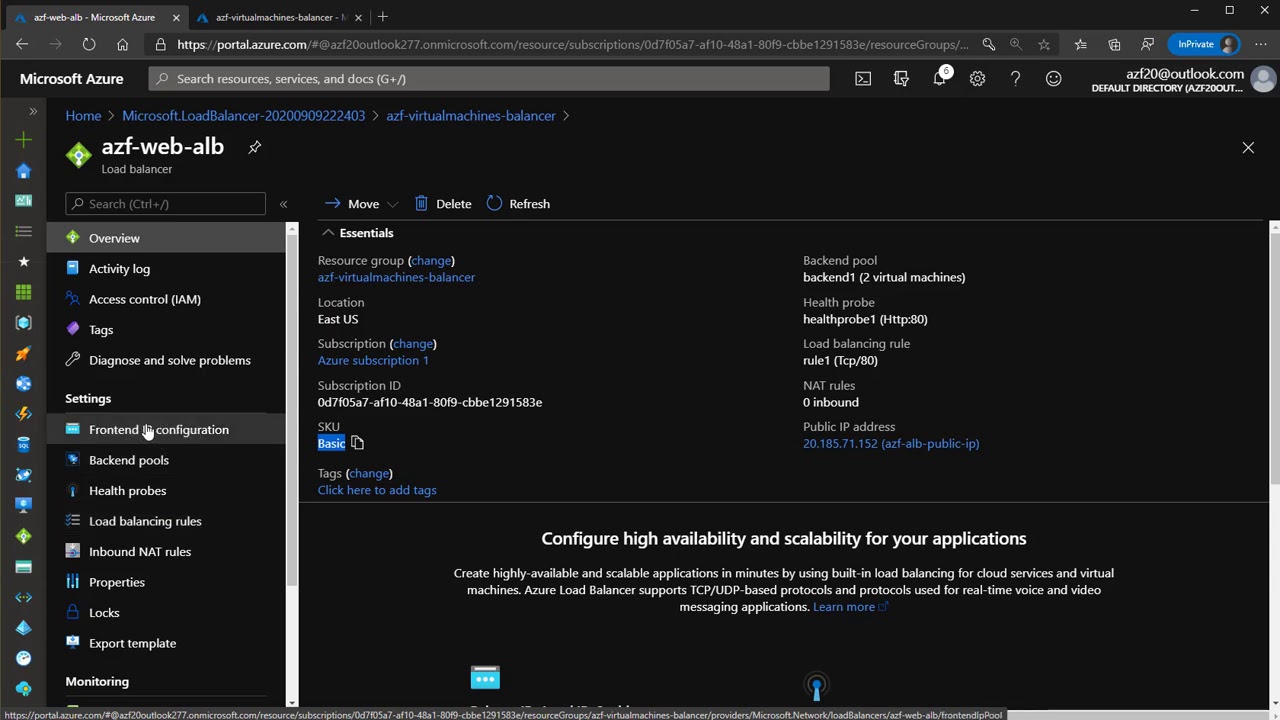Screen dimensions: 1280x720
Task: Pin azf-web-alb to the dashboard
Action: tap(255, 147)
